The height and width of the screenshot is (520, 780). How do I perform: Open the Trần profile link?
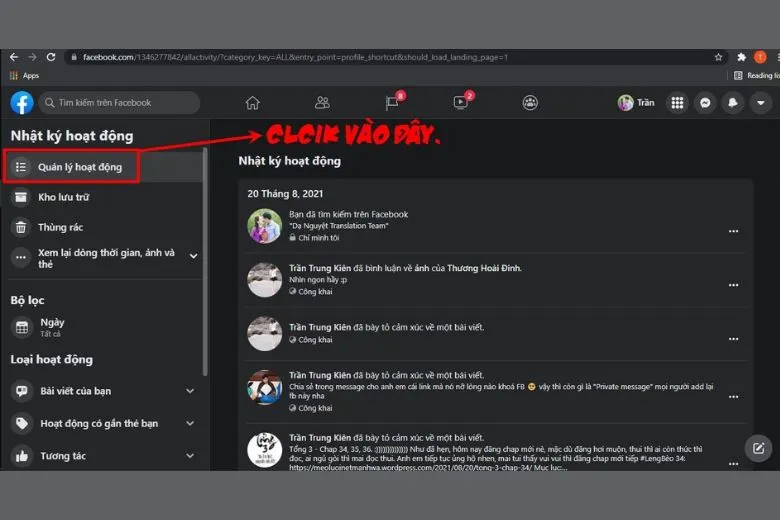[636, 103]
